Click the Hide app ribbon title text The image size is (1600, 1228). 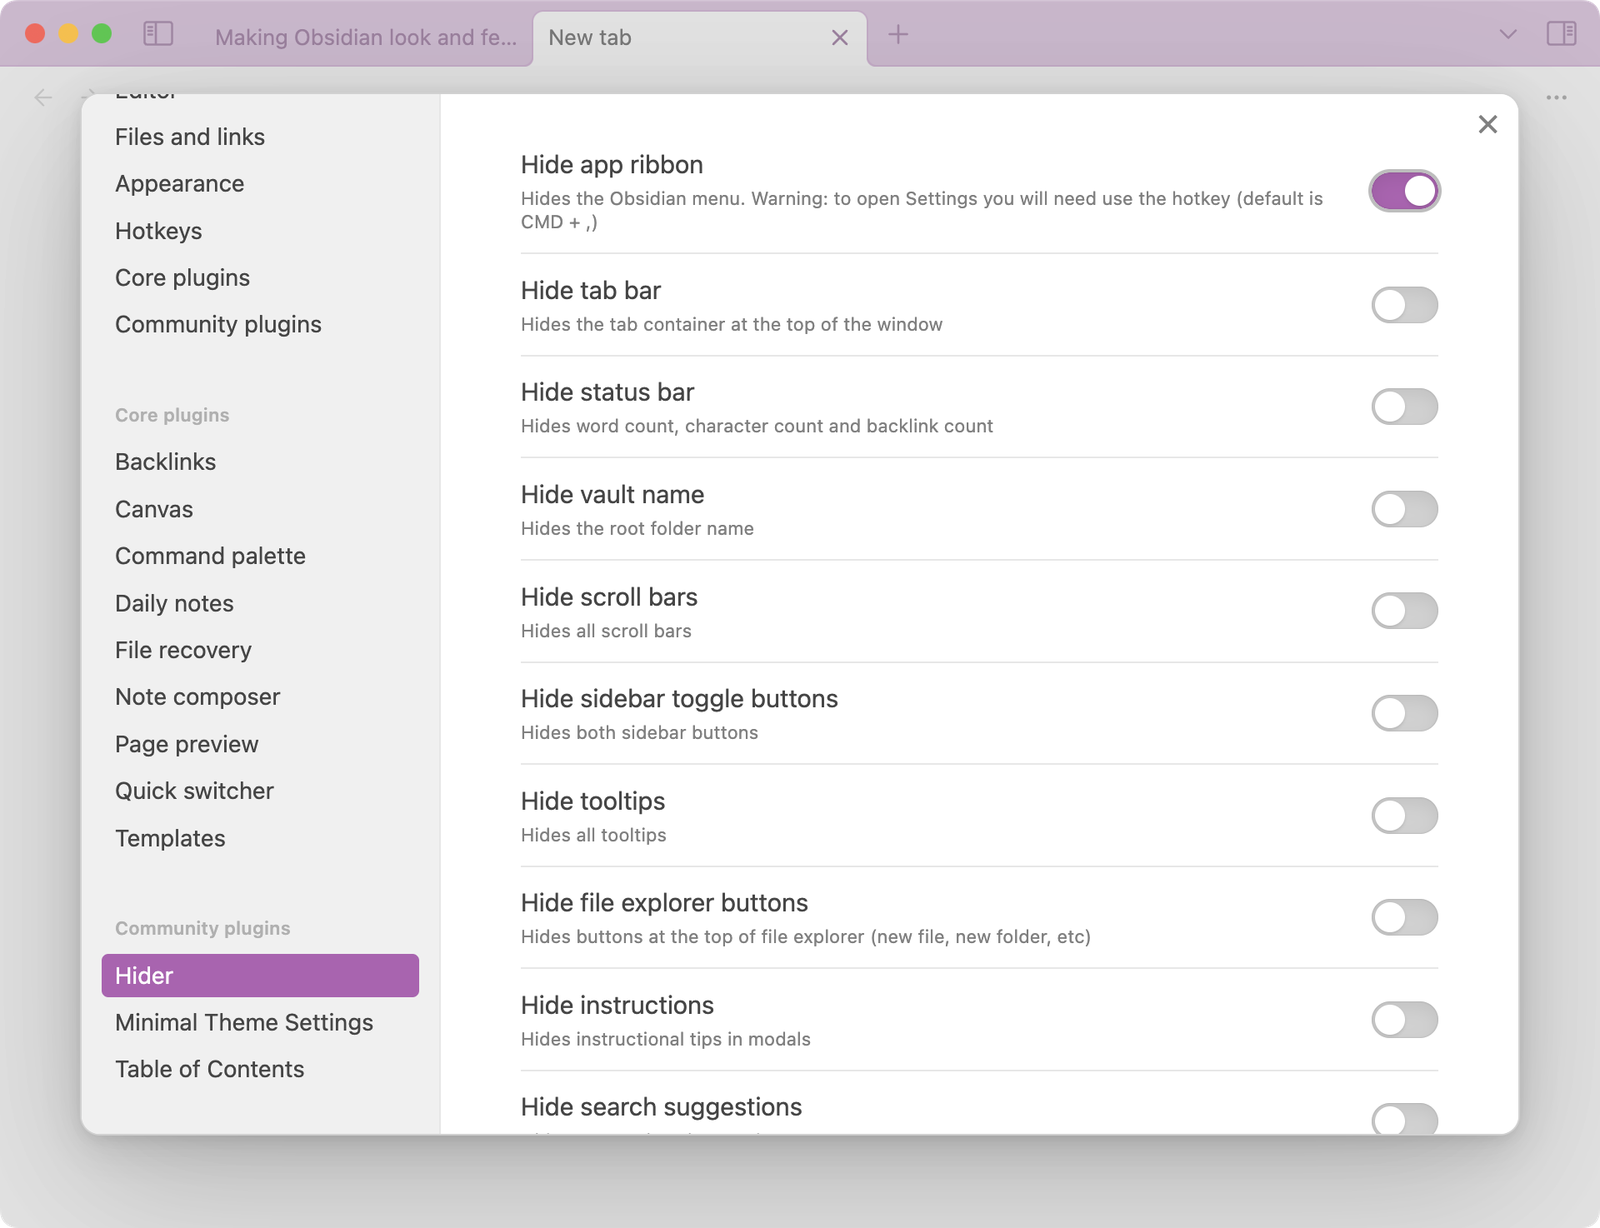tap(612, 165)
